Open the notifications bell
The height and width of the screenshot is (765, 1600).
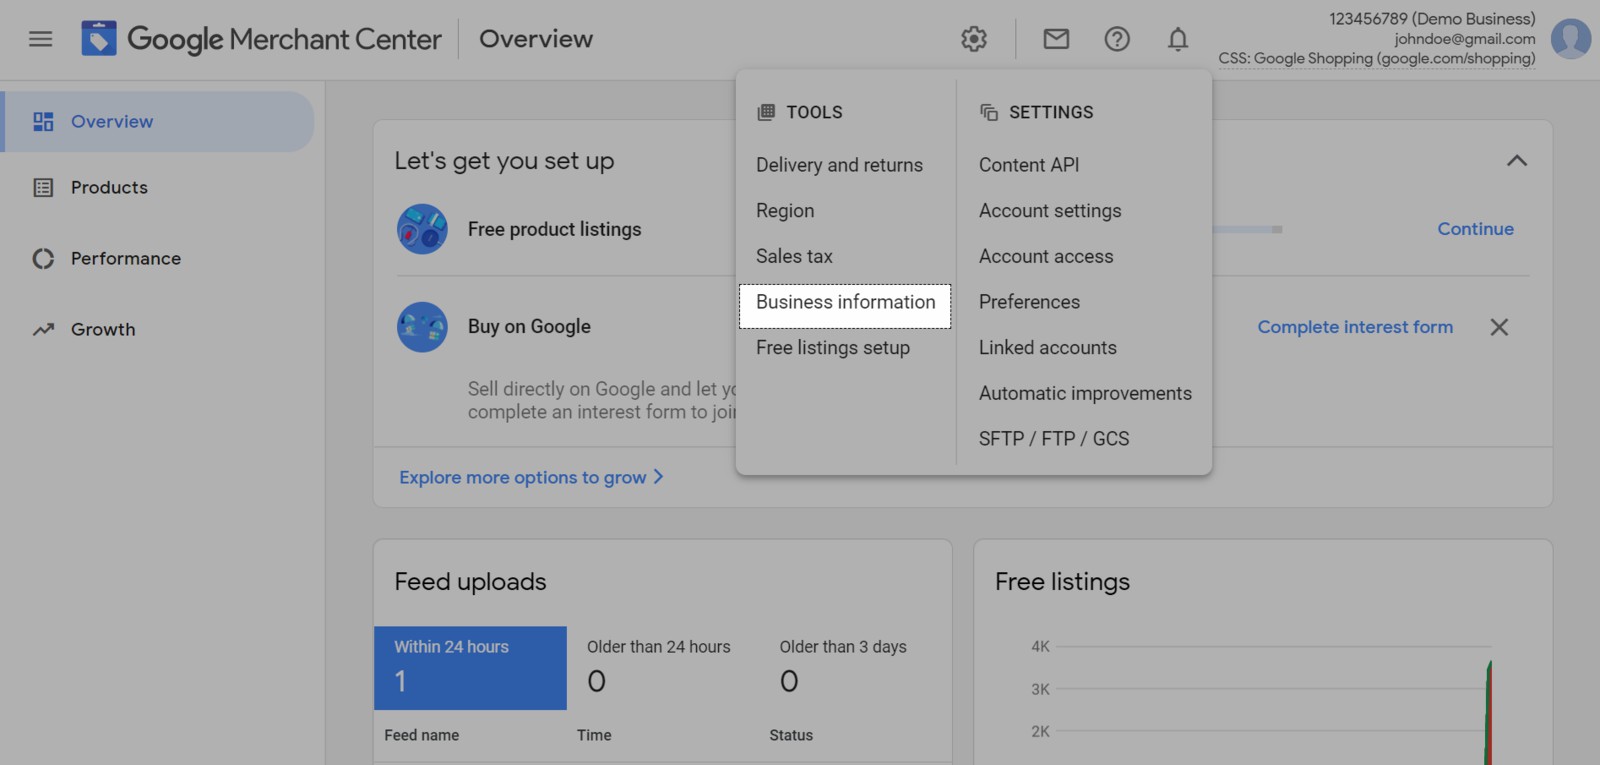point(1178,39)
